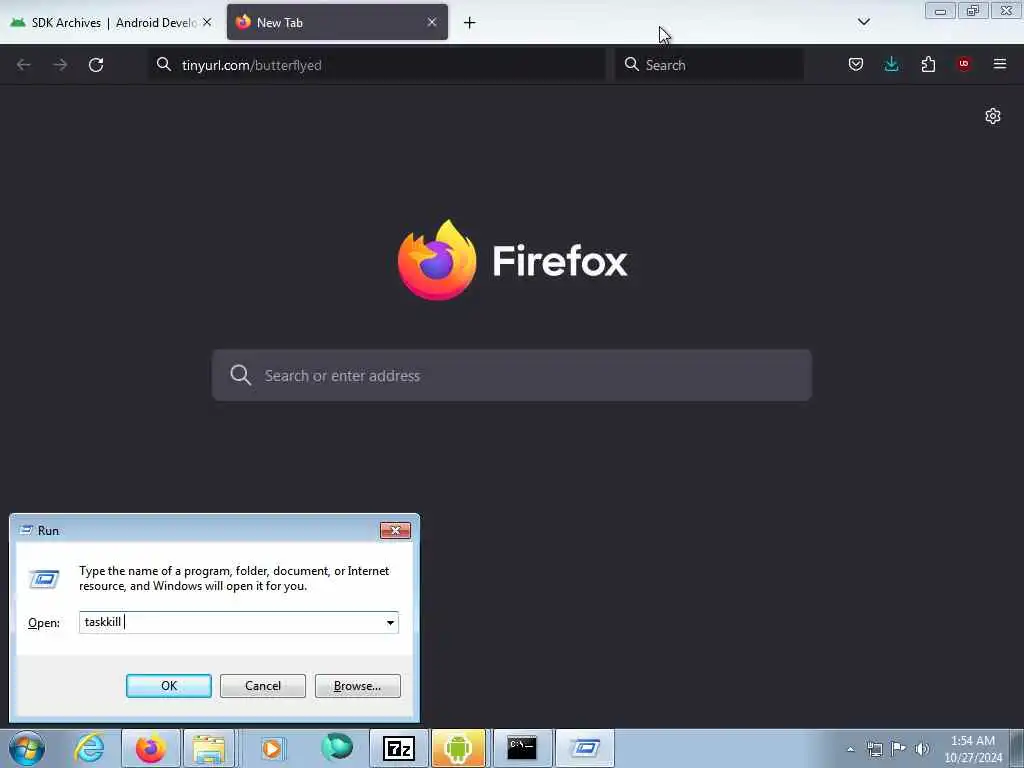The width and height of the screenshot is (1024, 768).
Task: Launch Internet Explorer from taskbar
Action: pos(89,748)
